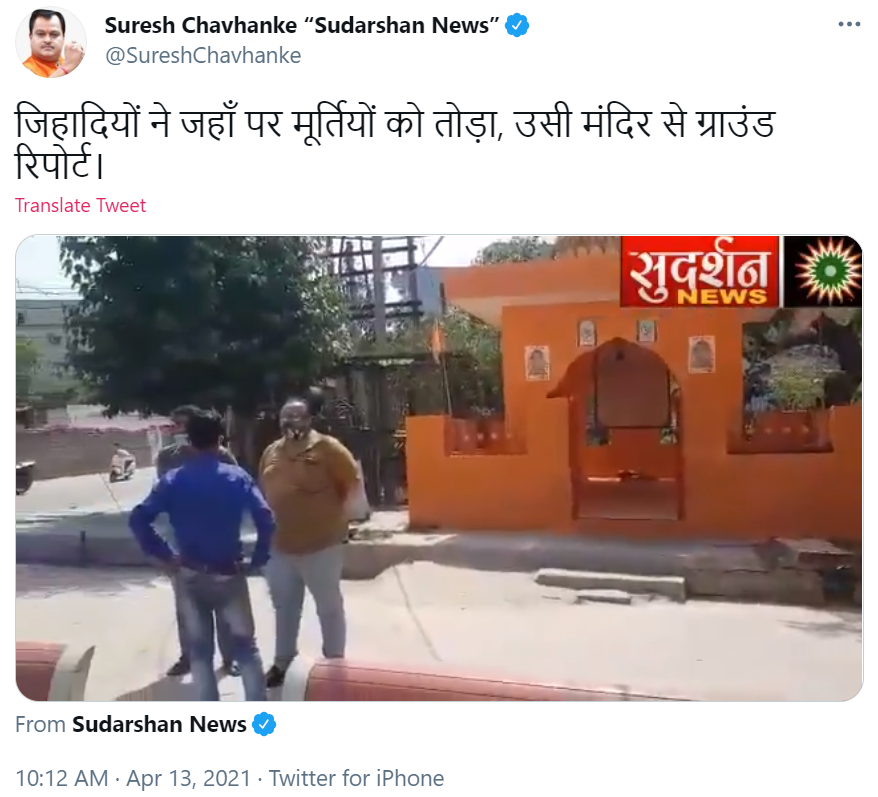The image size is (878, 797).
Task: Click the orange temple shrine in video
Action: tap(633, 414)
